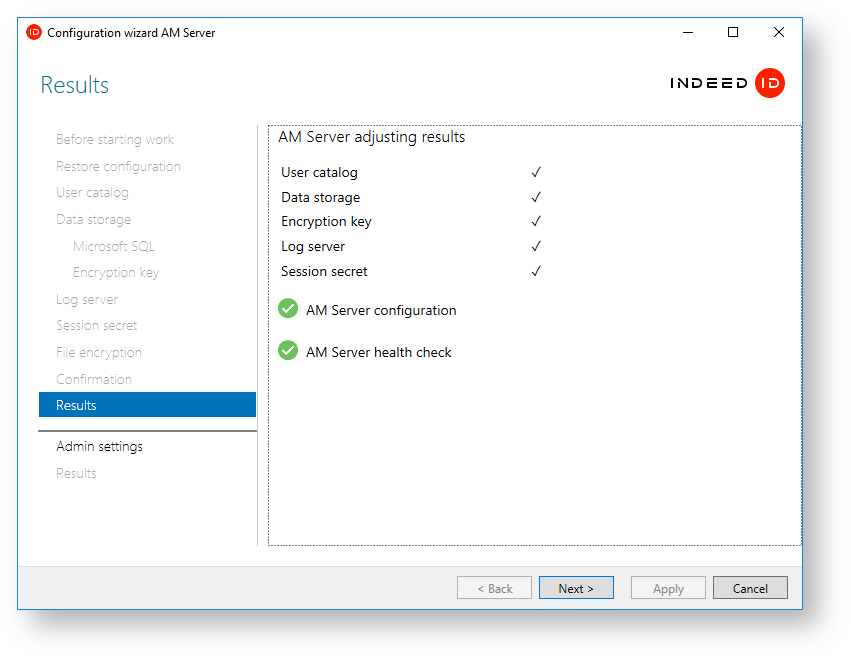
Task: Maximize the wizard window
Action: [733, 32]
